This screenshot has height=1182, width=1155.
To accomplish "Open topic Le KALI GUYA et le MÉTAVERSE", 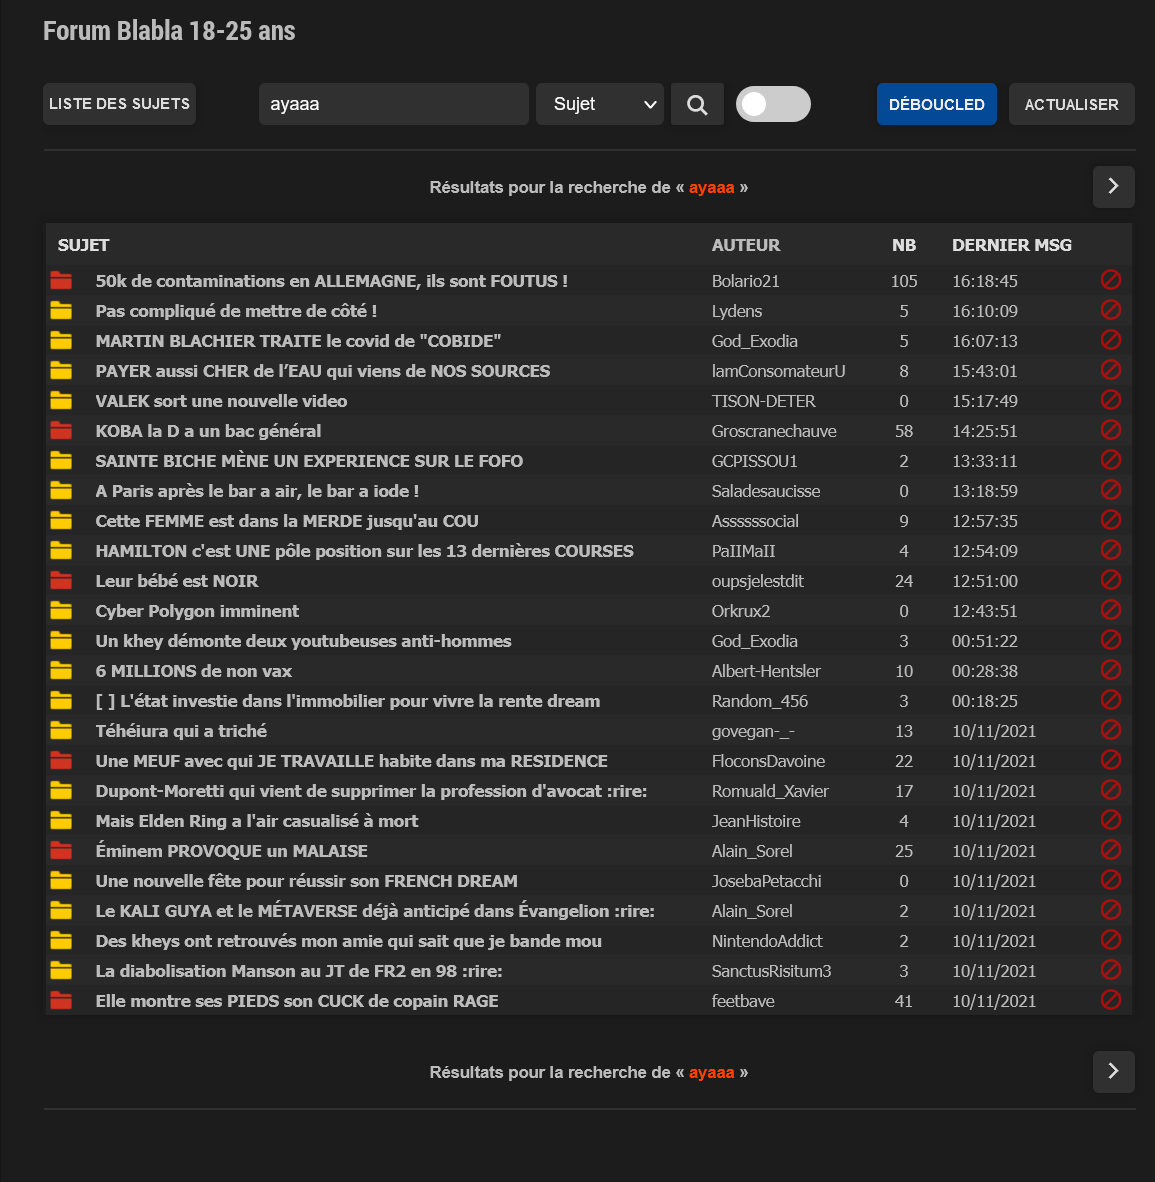I will tap(375, 911).
